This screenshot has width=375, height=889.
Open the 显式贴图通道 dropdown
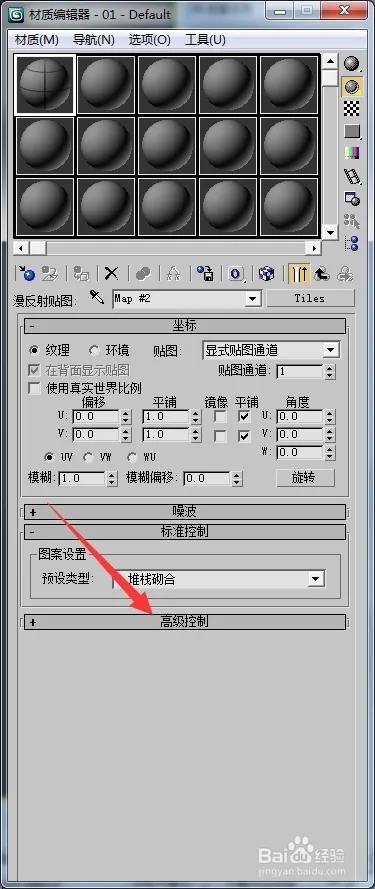click(x=331, y=350)
